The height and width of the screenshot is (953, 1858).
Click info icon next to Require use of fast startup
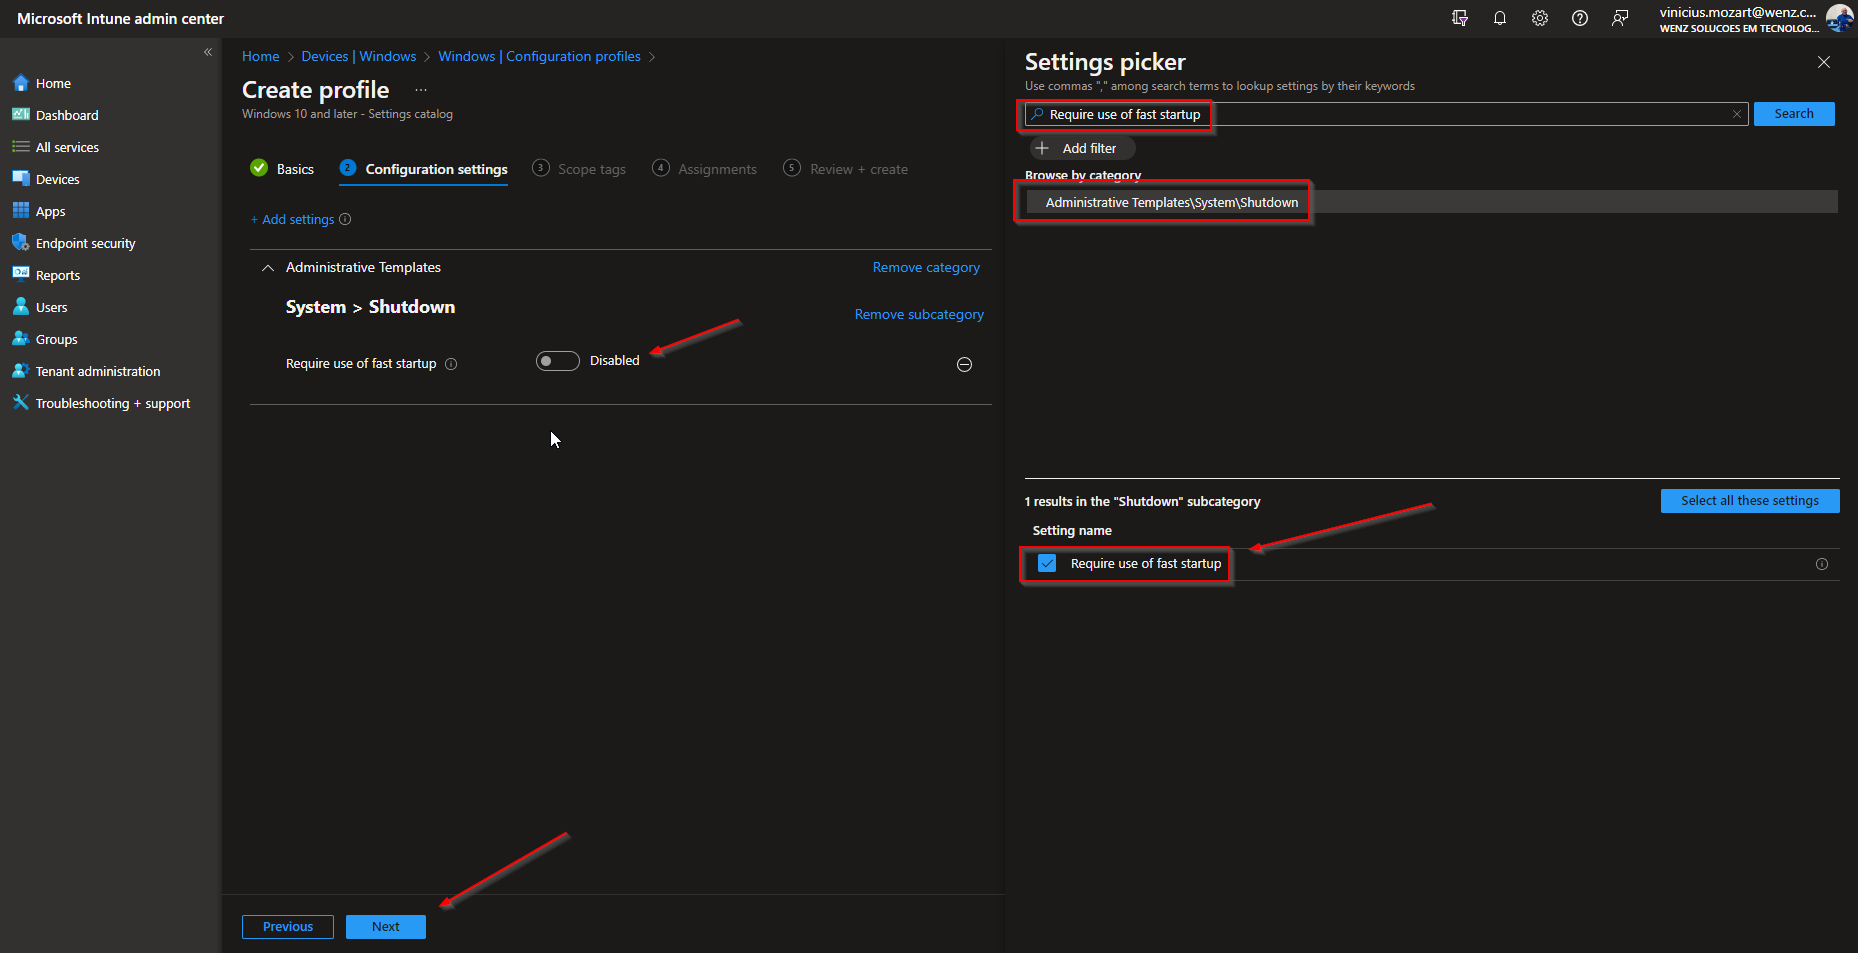pyautogui.click(x=451, y=364)
